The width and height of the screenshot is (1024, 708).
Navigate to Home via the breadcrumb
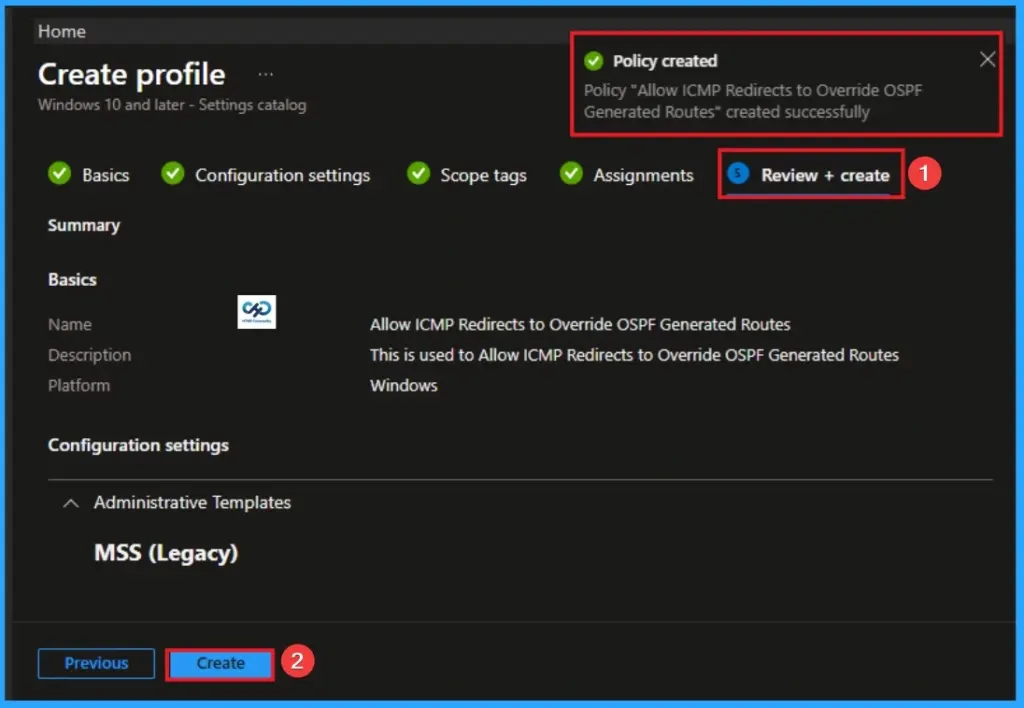[61, 31]
